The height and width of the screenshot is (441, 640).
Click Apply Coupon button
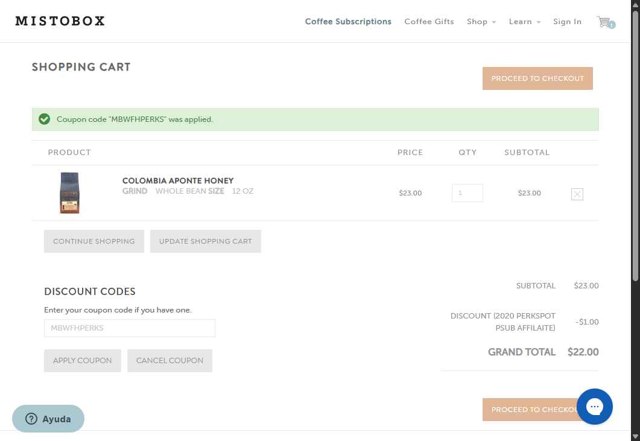pyautogui.click(x=82, y=361)
